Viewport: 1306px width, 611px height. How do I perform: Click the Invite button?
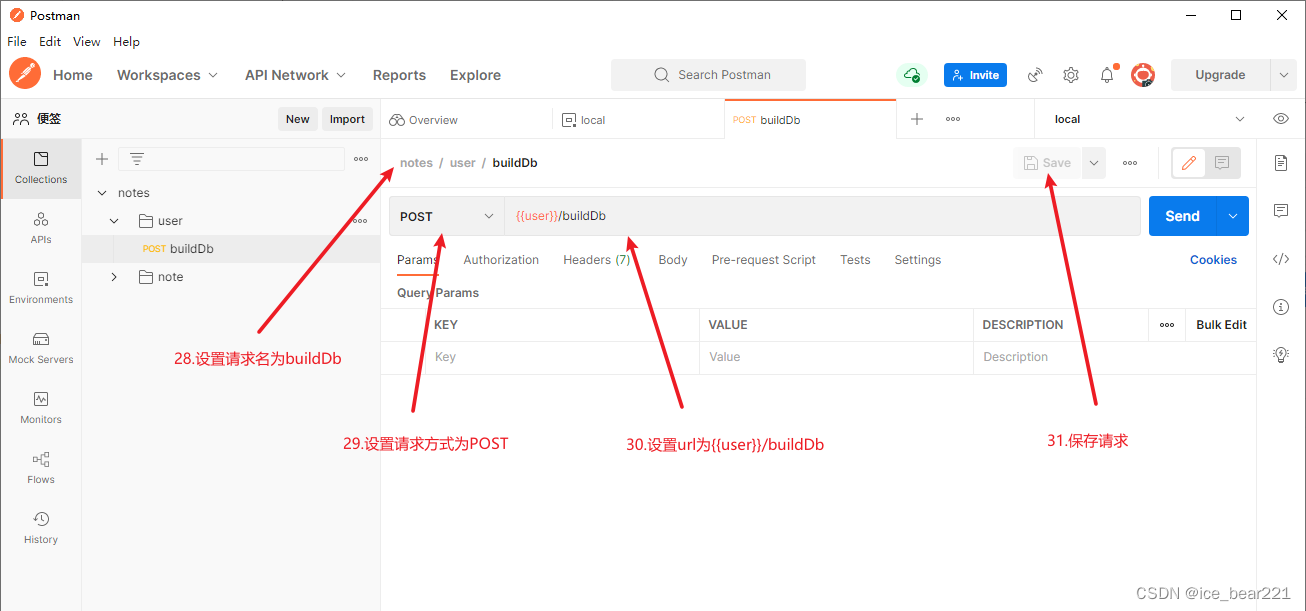(975, 75)
